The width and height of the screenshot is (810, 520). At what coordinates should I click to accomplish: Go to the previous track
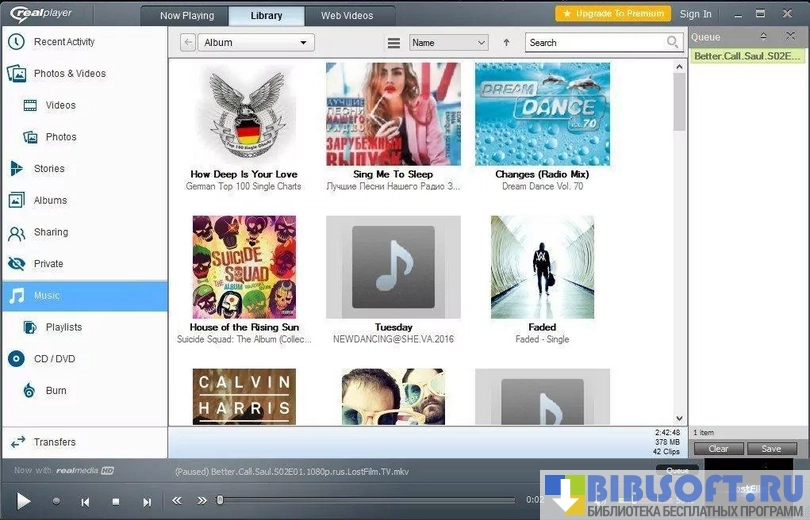(x=86, y=501)
